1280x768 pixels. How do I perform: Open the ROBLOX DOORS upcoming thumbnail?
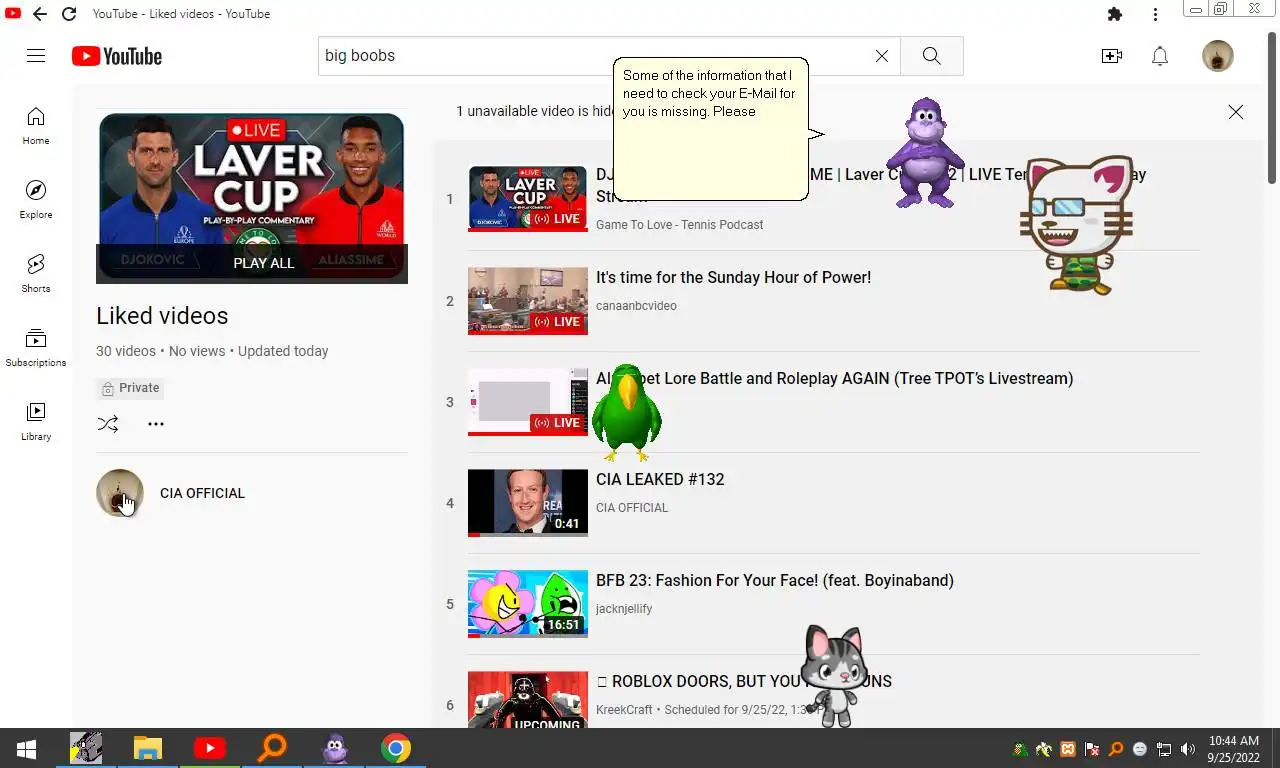tap(528, 699)
